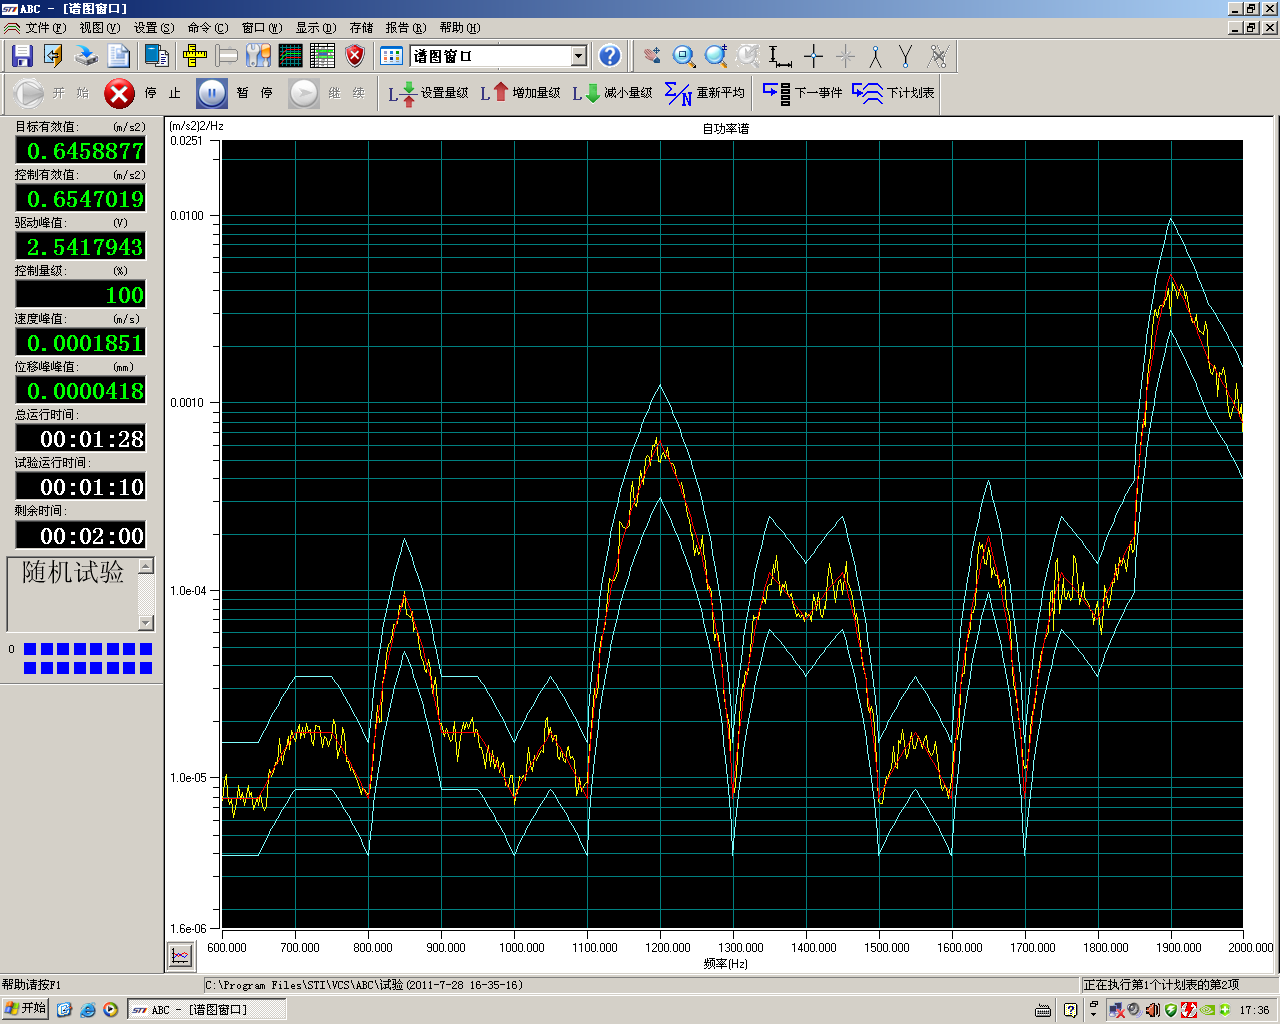Click the chart icon below plot corner
This screenshot has height=1024, width=1280.
(x=180, y=956)
